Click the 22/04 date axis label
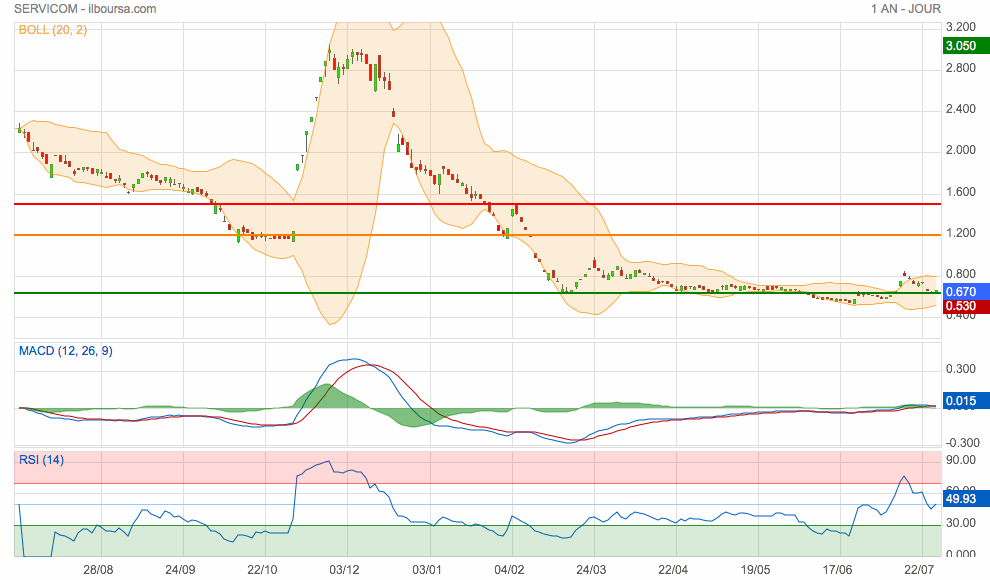990x580 pixels. point(673,570)
